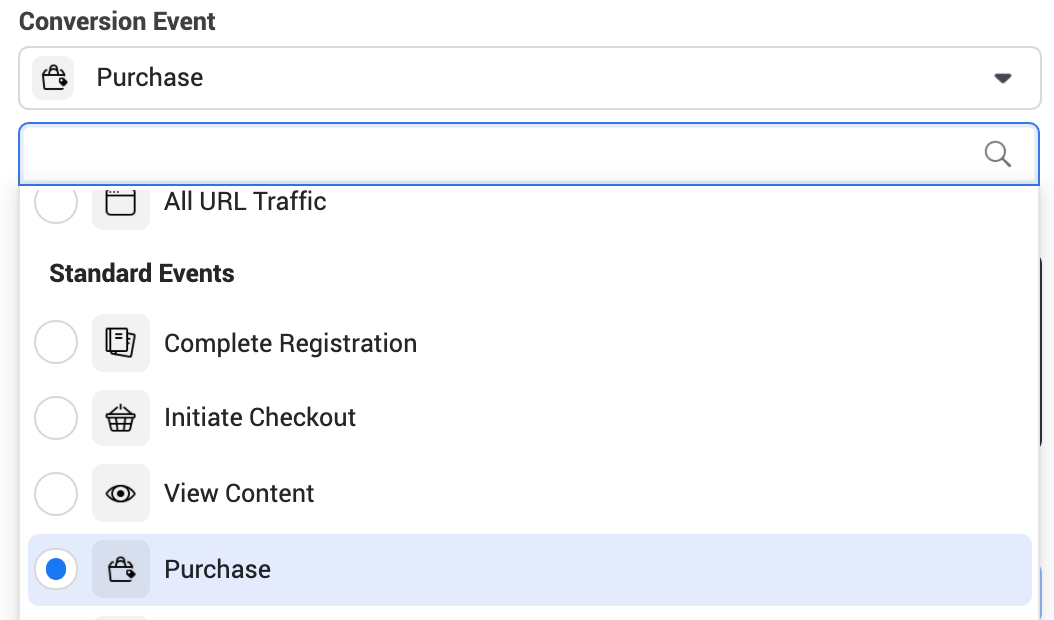This screenshot has width=1054, height=620.
Task: Select the View Content radio button
Action: click(56, 493)
